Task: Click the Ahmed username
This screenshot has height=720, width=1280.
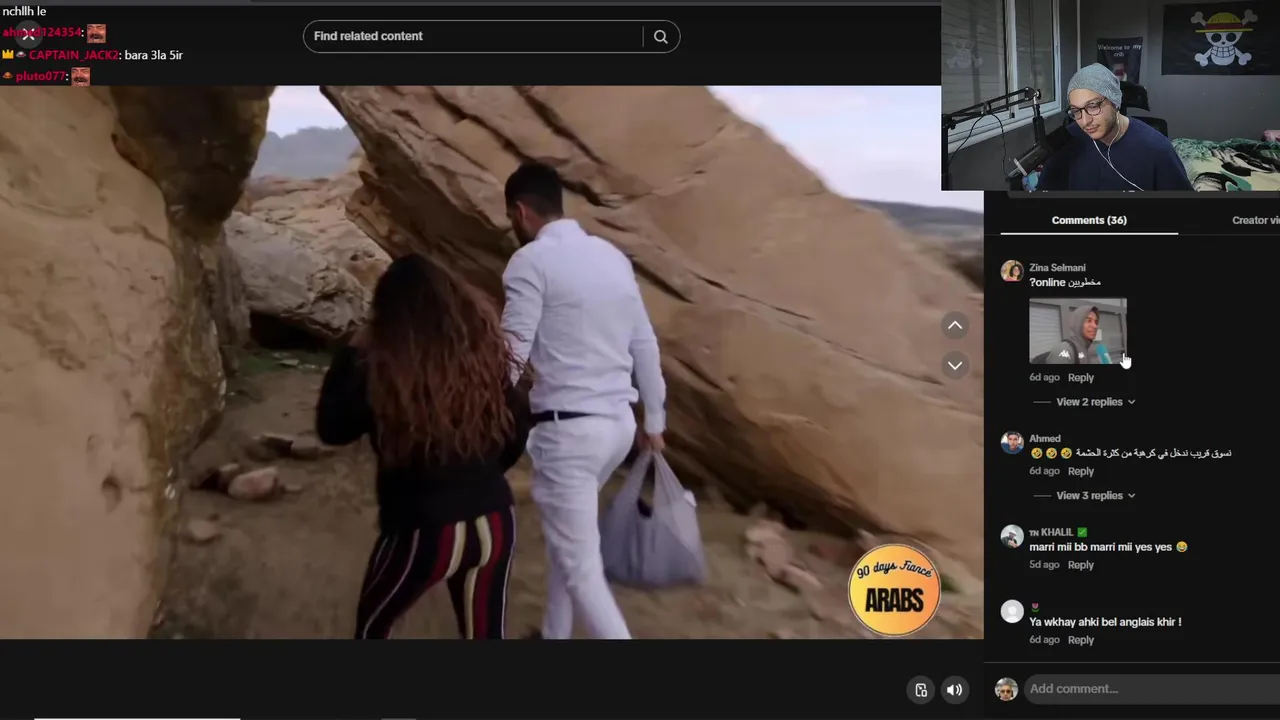Action: click(1045, 438)
